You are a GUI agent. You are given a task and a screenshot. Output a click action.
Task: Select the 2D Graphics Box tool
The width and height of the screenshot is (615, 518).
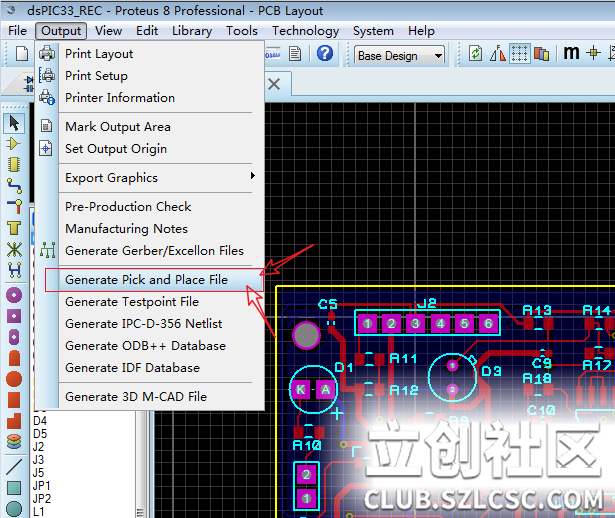point(14,488)
